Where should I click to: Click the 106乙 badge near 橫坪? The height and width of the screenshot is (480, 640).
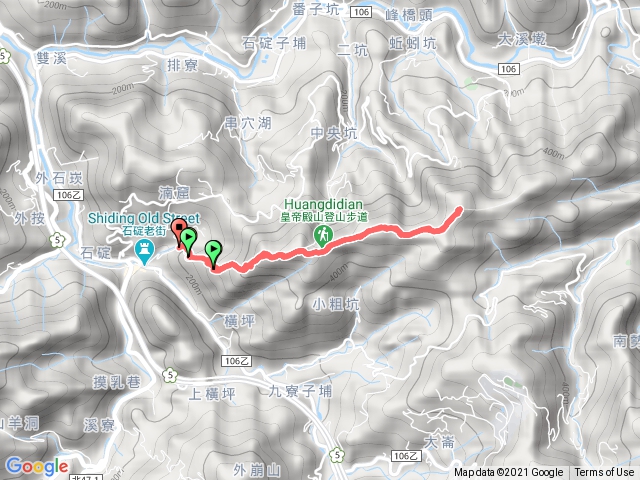coord(236,361)
